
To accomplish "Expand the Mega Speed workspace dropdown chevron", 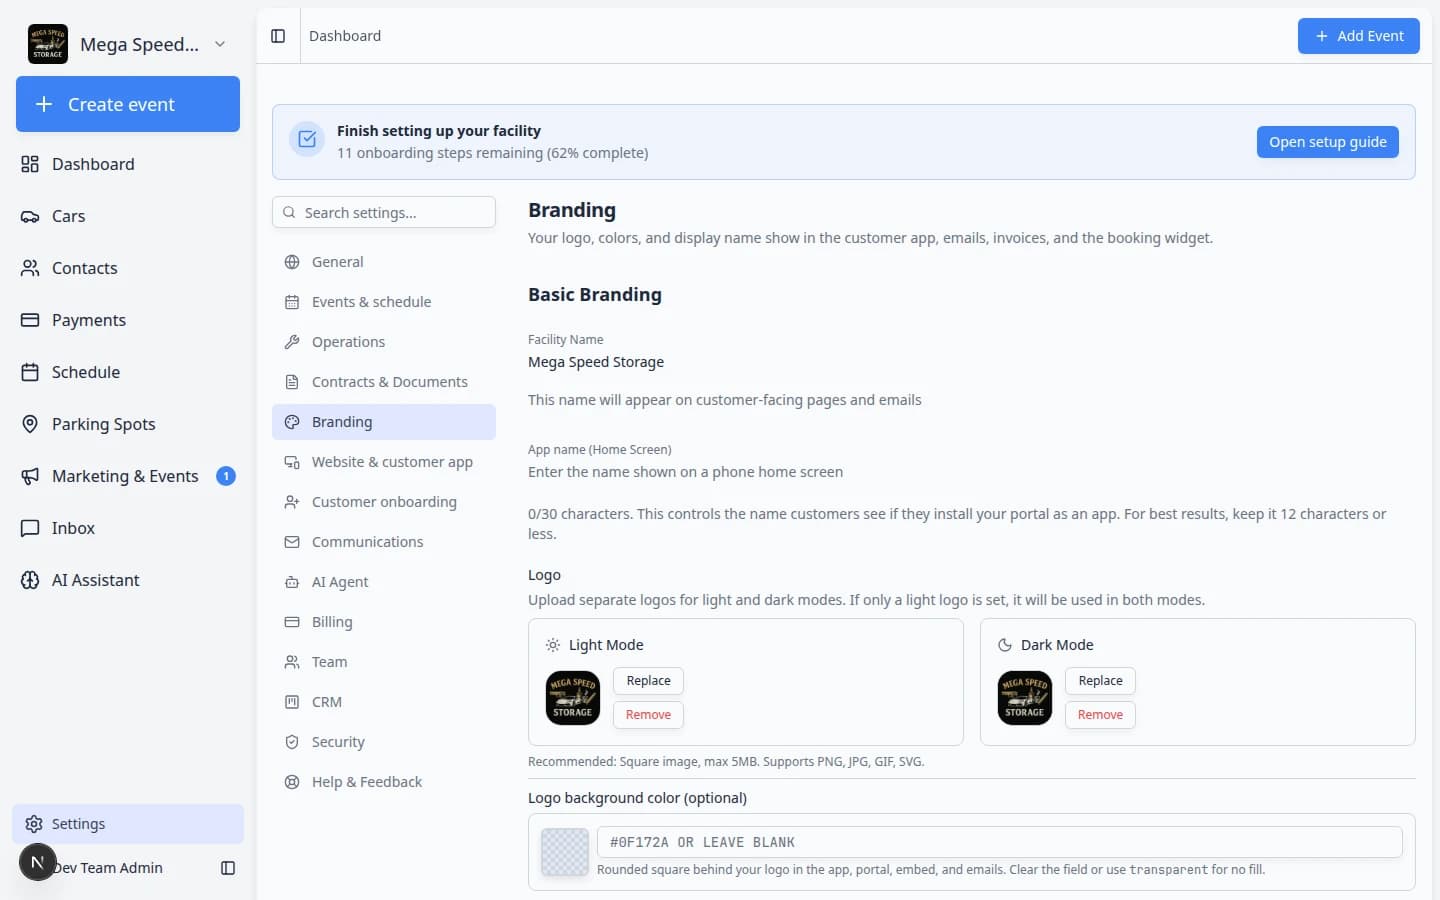I will coord(220,44).
